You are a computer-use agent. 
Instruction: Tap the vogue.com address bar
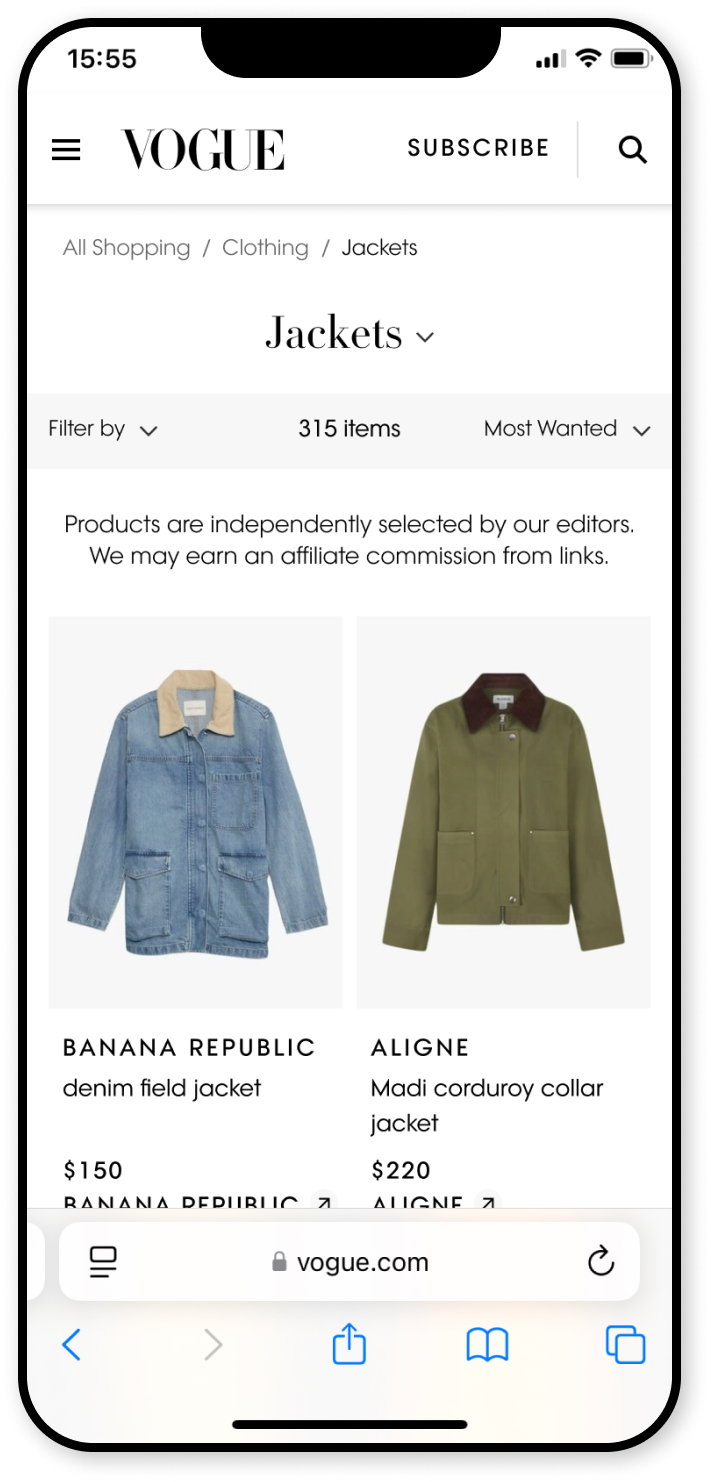(x=352, y=1262)
